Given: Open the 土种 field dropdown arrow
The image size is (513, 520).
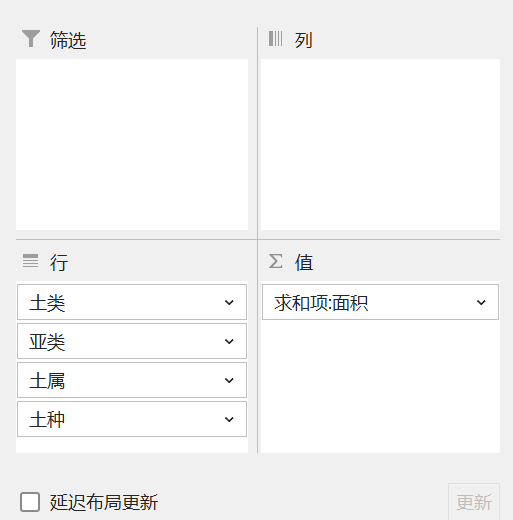Looking at the screenshot, I should tap(229, 419).
